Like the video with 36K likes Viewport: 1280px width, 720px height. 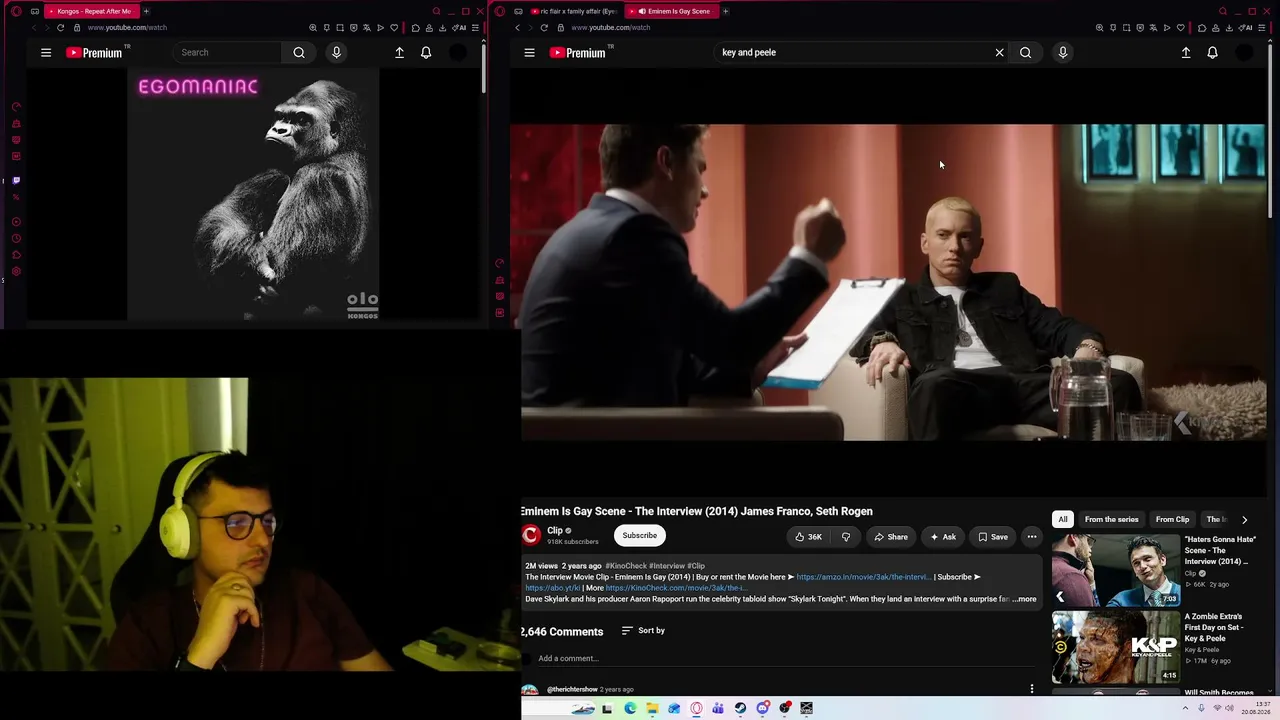[x=808, y=537]
